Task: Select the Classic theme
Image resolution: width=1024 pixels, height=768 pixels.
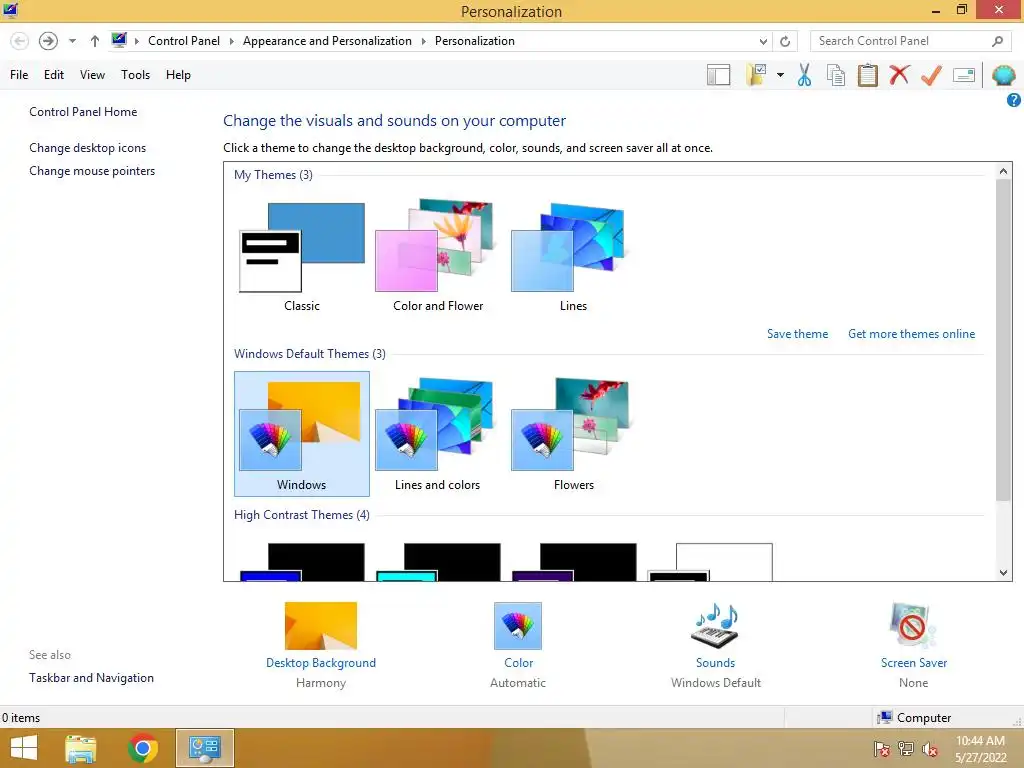Action: [x=302, y=257]
